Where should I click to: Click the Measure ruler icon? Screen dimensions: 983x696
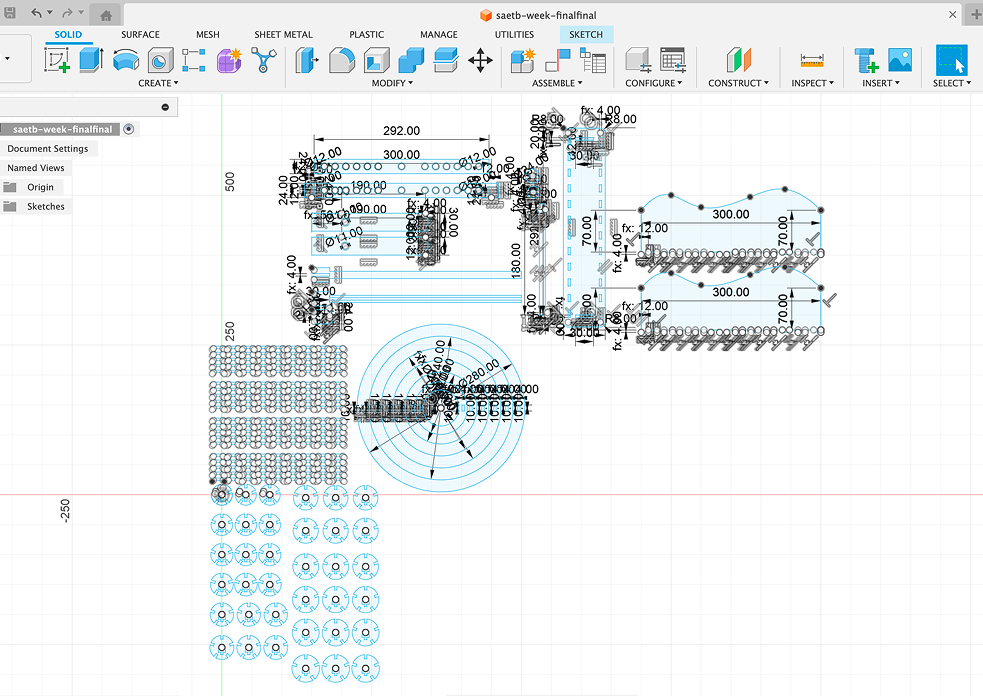(812, 60)
